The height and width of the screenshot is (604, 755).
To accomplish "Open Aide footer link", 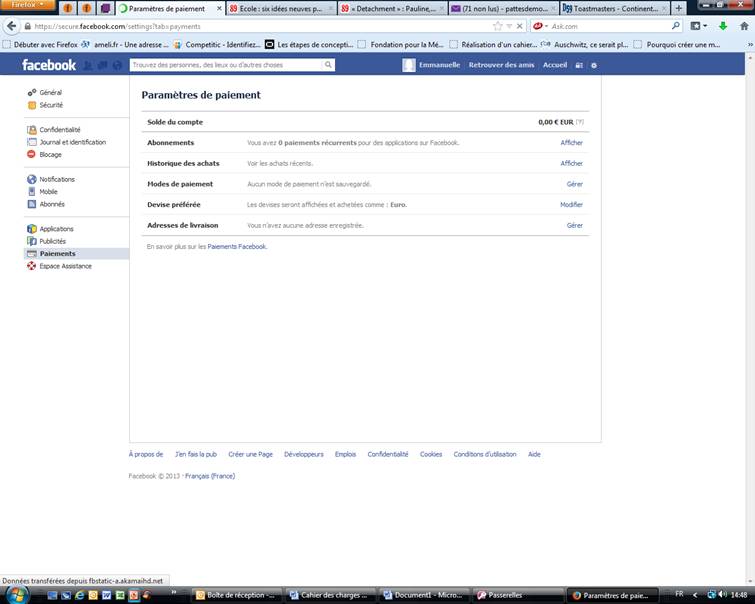I will (534, 454).
